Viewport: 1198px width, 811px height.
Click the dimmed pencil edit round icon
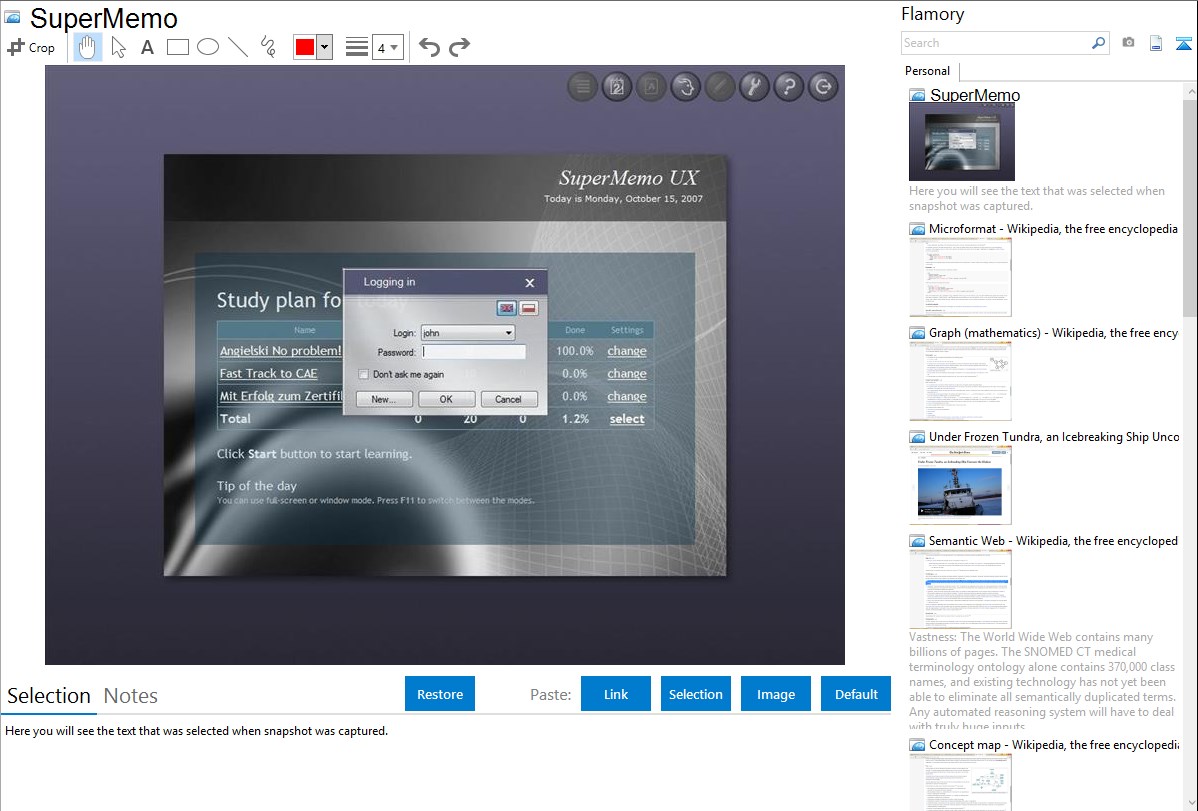point(720,87)
